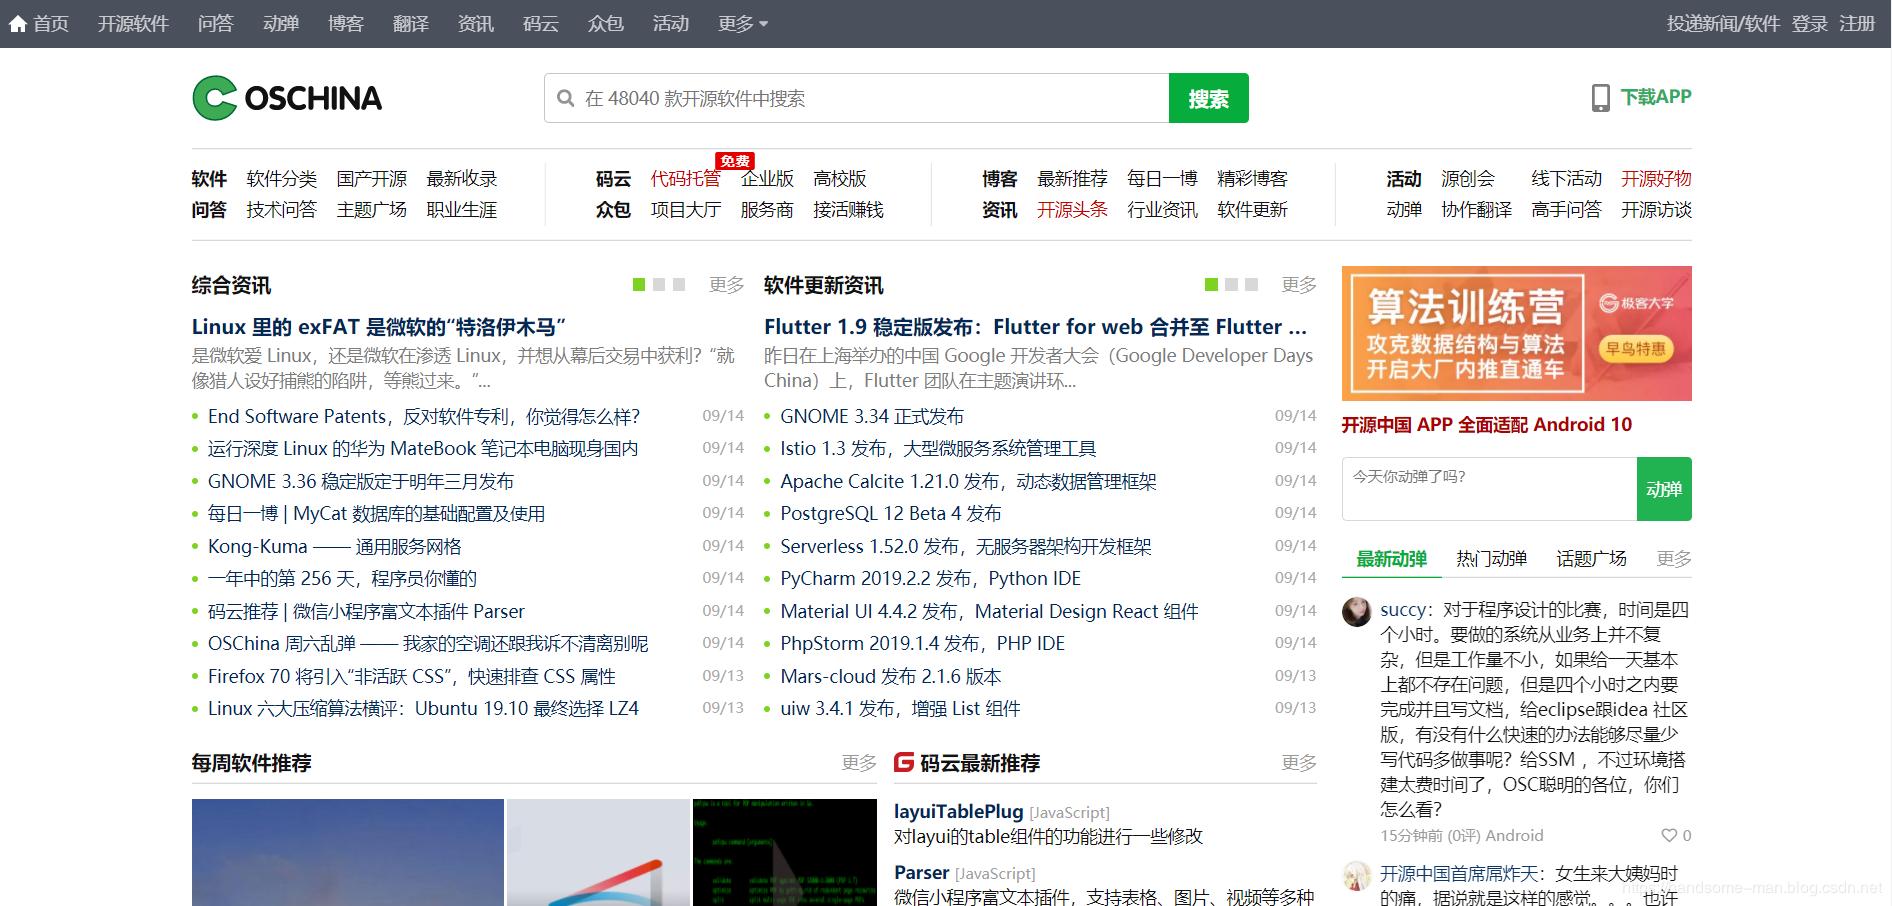
Task: Click the Gitee G icon next to 码云最新推荐
Action: click(x=901, y=763)
